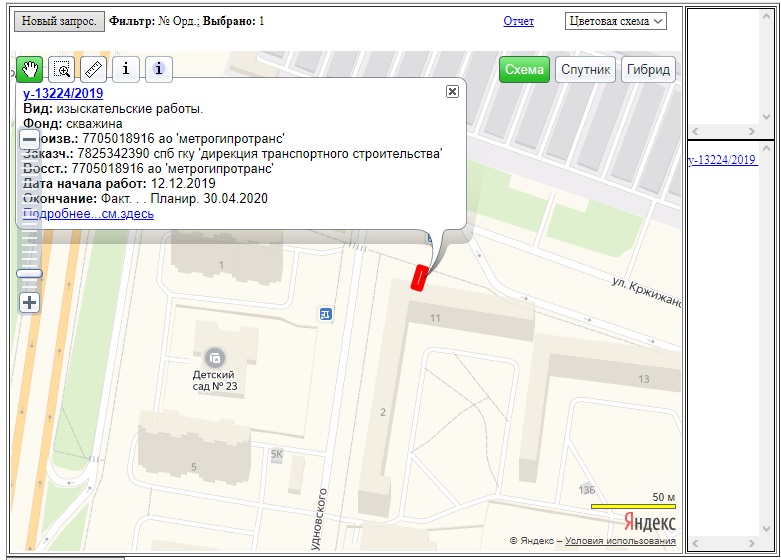Zoom in with the plus button
The height and width of the screenshot is (560, 781).
[30, 302]
